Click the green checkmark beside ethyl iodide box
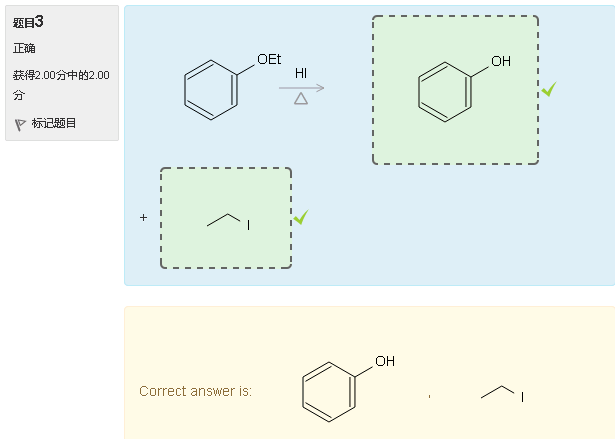The width and height of the screenshot is (615, 439). [301, 217]
